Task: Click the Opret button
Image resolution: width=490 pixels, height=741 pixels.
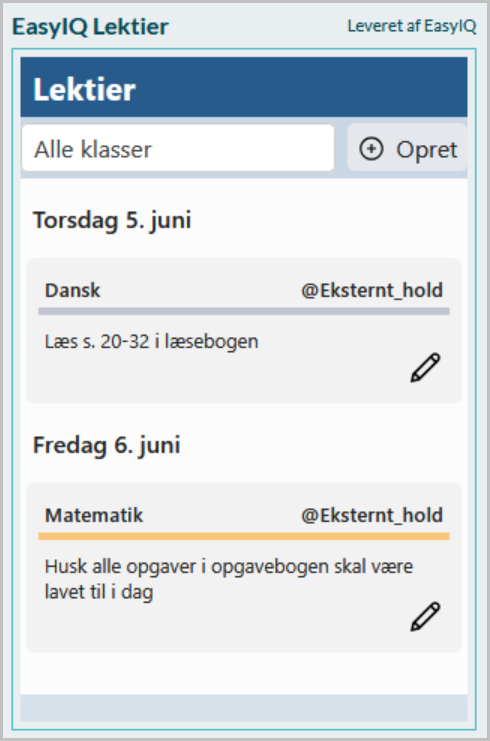Action: [x=407, y=147]
